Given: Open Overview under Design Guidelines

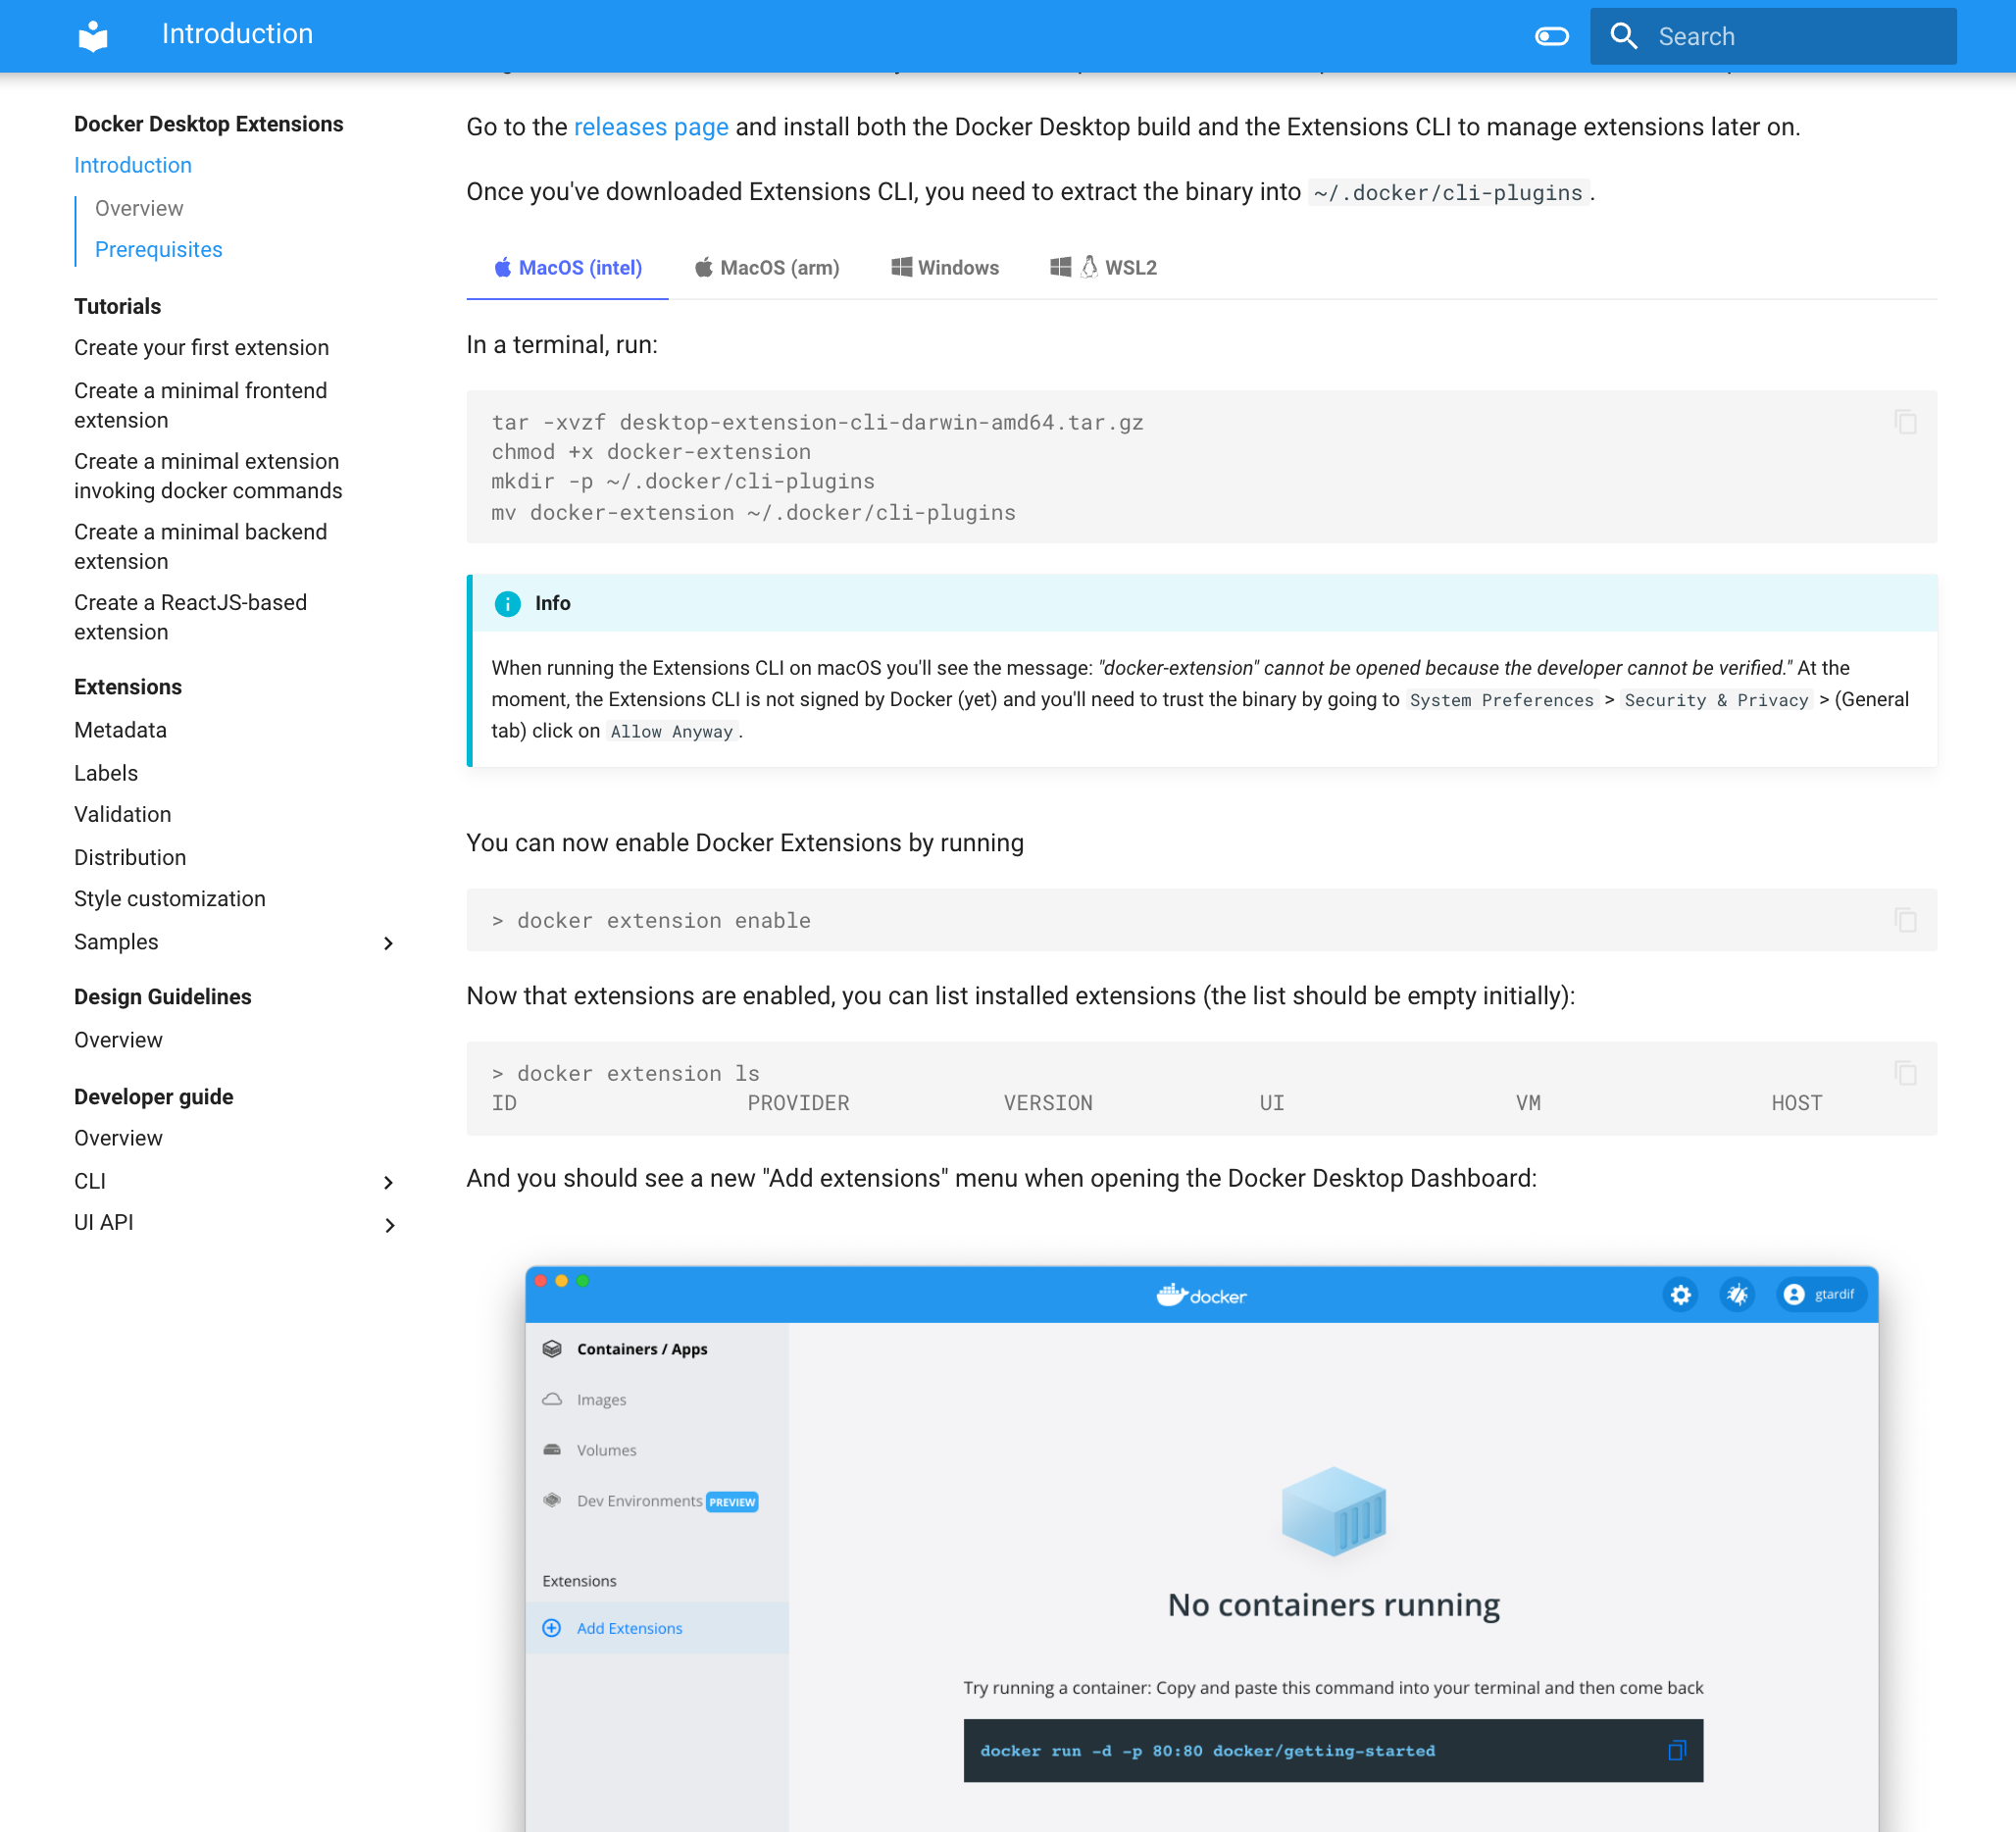Looking at the screenshot, I should [x=118, y=1039].
